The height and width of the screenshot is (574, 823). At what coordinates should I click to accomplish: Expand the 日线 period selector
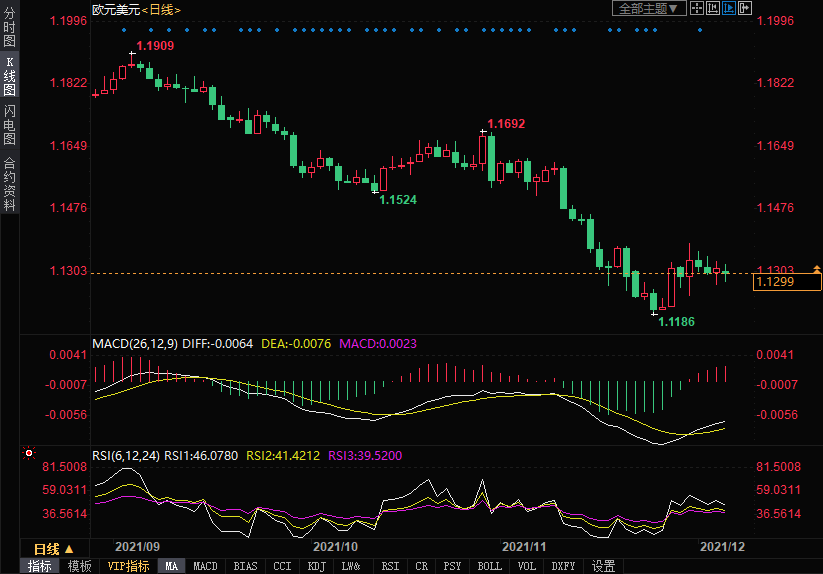pos(54,548)
